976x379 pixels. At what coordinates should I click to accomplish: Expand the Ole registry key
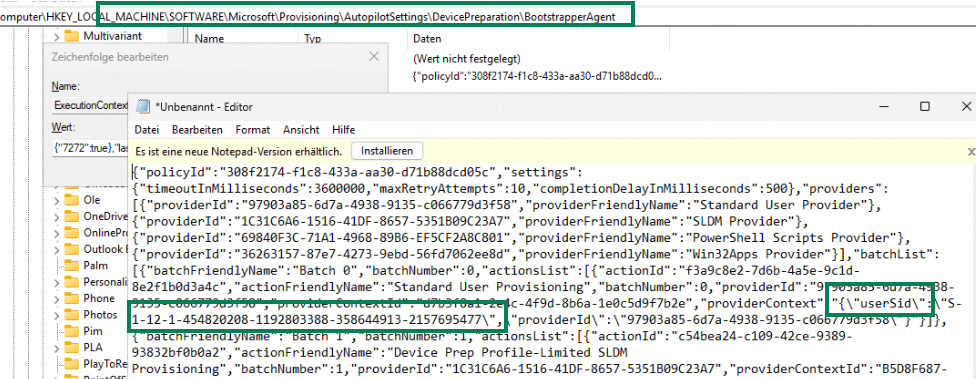point(57,200)
